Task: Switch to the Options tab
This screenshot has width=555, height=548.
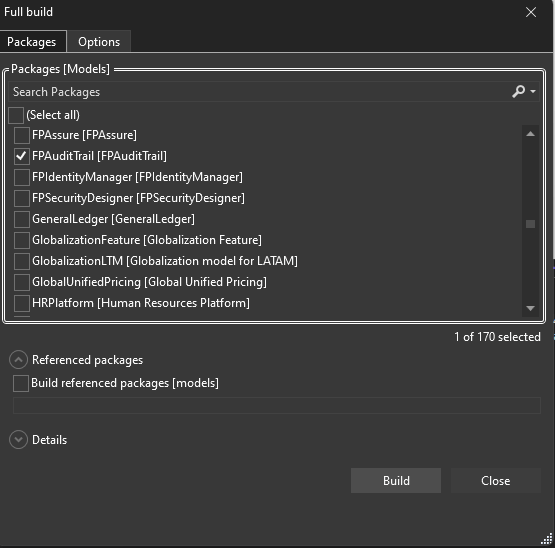Action: 99,42
